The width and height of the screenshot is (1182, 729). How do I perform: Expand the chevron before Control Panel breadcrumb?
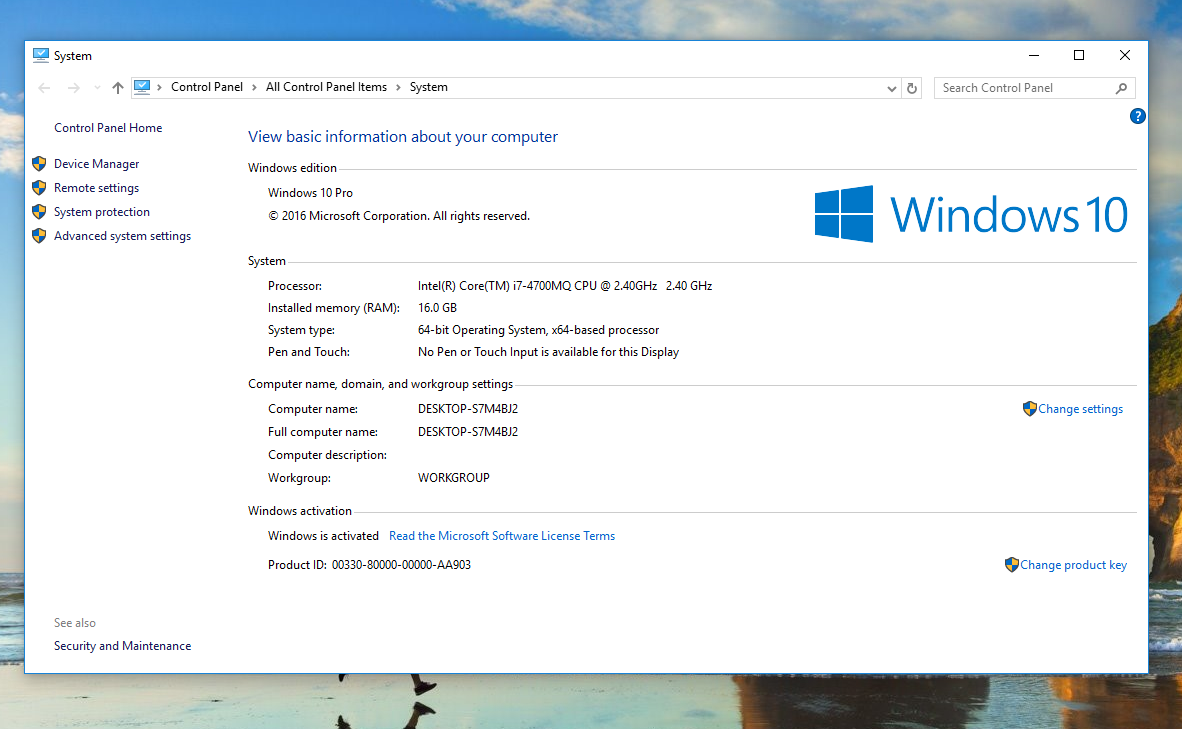159,88
